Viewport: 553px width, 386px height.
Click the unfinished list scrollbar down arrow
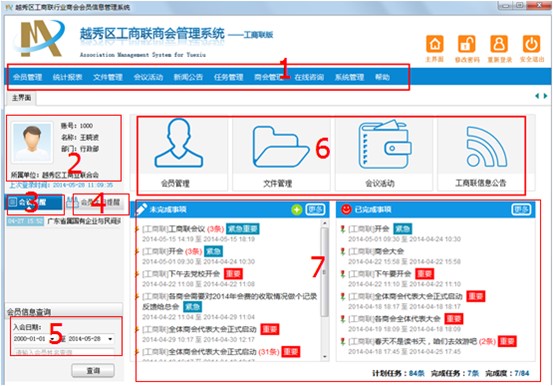[324, 357]
